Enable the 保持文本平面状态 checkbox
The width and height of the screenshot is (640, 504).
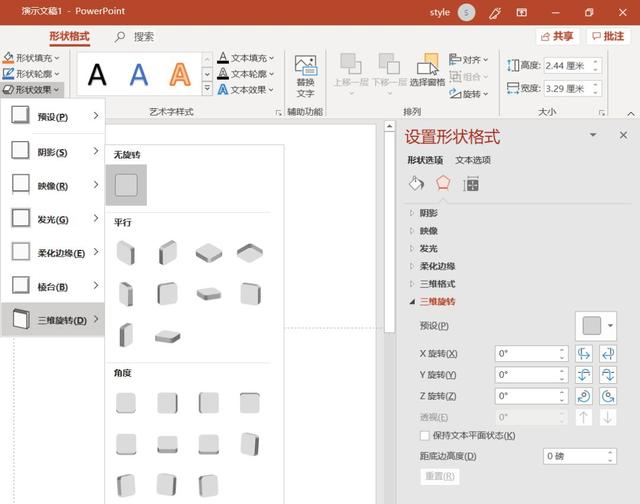426,436
